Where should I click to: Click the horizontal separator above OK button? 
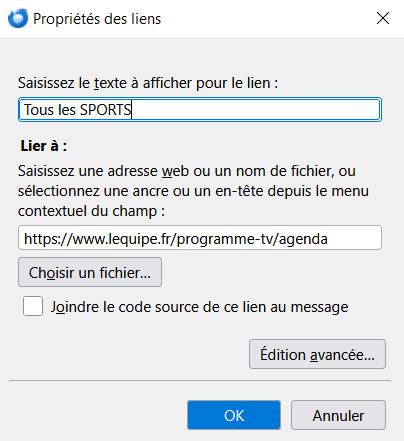tap(200, 380)
